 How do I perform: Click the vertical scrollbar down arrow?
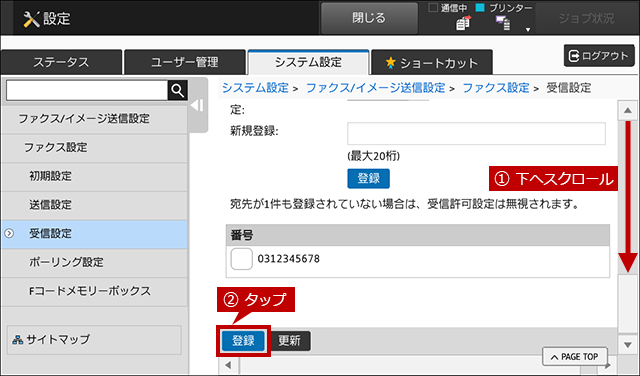[627, 345]
